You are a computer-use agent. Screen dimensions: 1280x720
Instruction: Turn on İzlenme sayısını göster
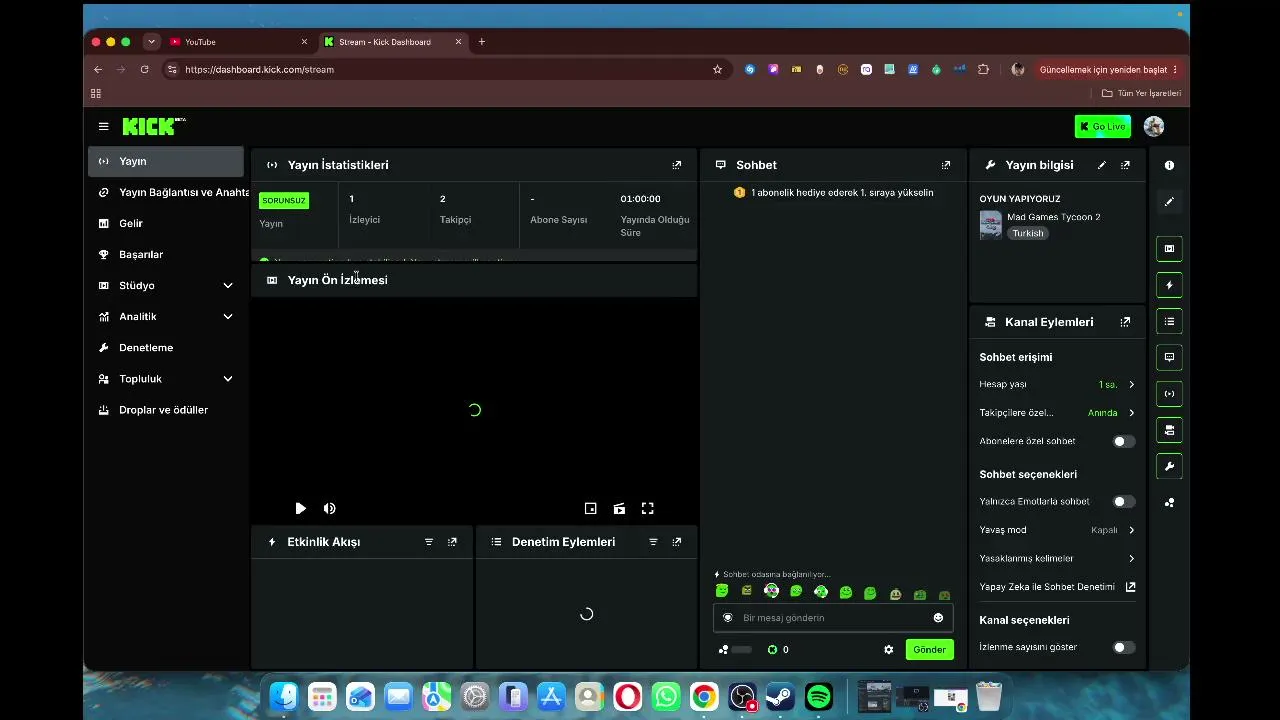(1124, 648)
